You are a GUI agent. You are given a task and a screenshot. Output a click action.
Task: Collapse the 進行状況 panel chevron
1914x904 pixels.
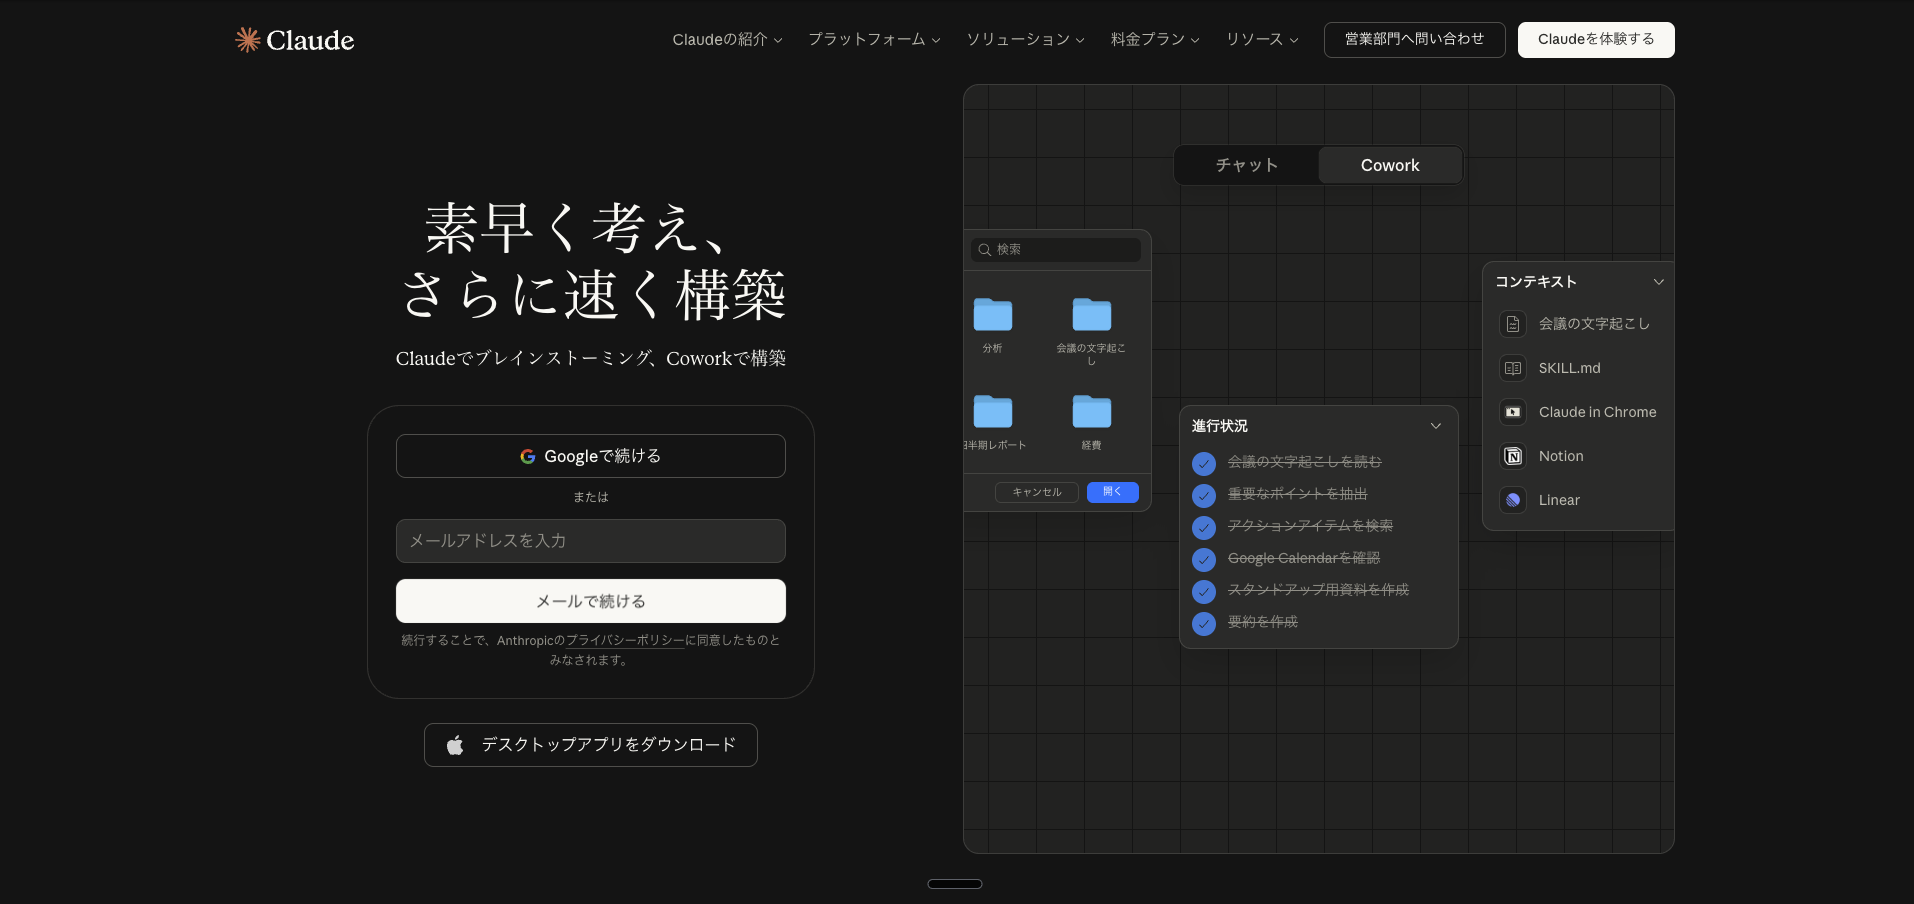1435,426
